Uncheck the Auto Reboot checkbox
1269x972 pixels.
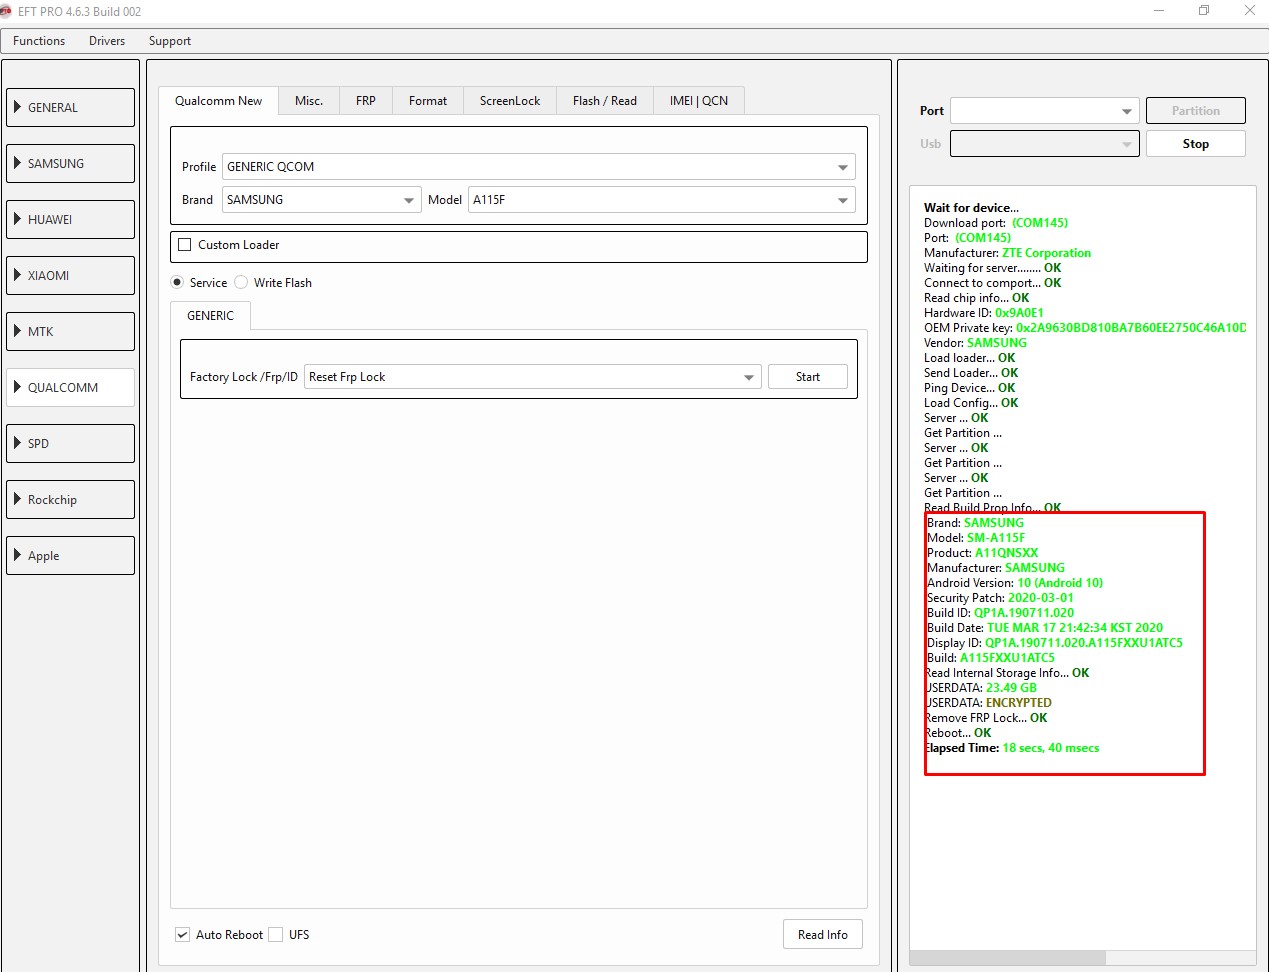[x=183, y=935]
